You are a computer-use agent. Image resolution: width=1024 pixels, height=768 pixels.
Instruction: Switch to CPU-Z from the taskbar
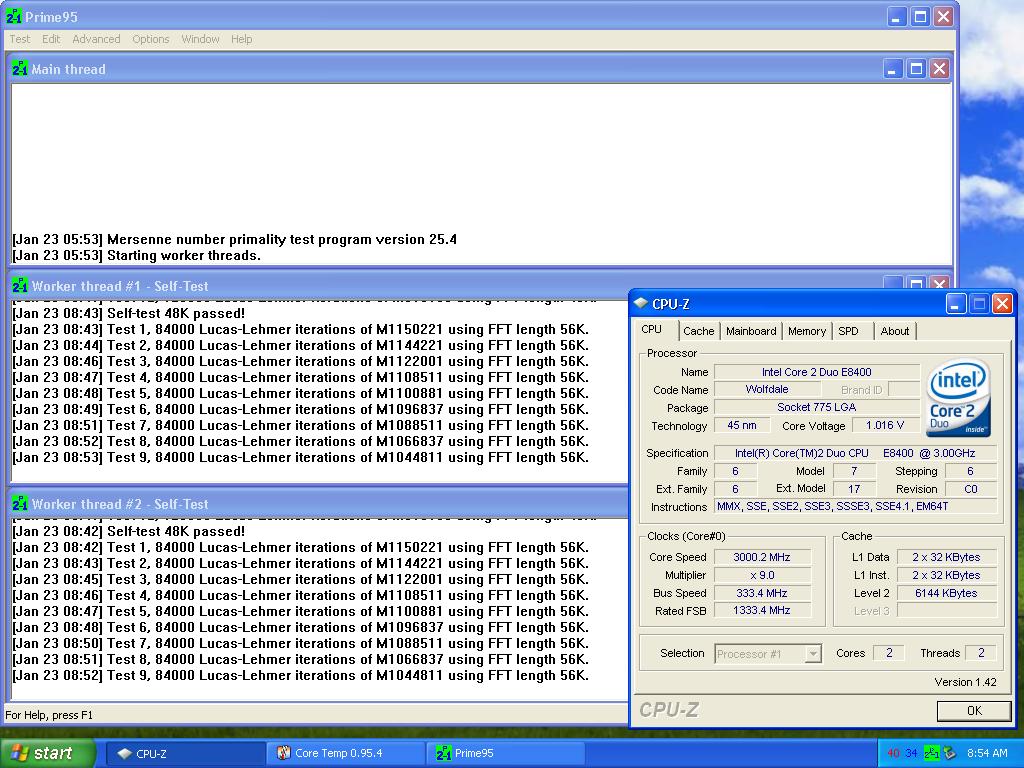pyautogui.click(x=185, y=754)
